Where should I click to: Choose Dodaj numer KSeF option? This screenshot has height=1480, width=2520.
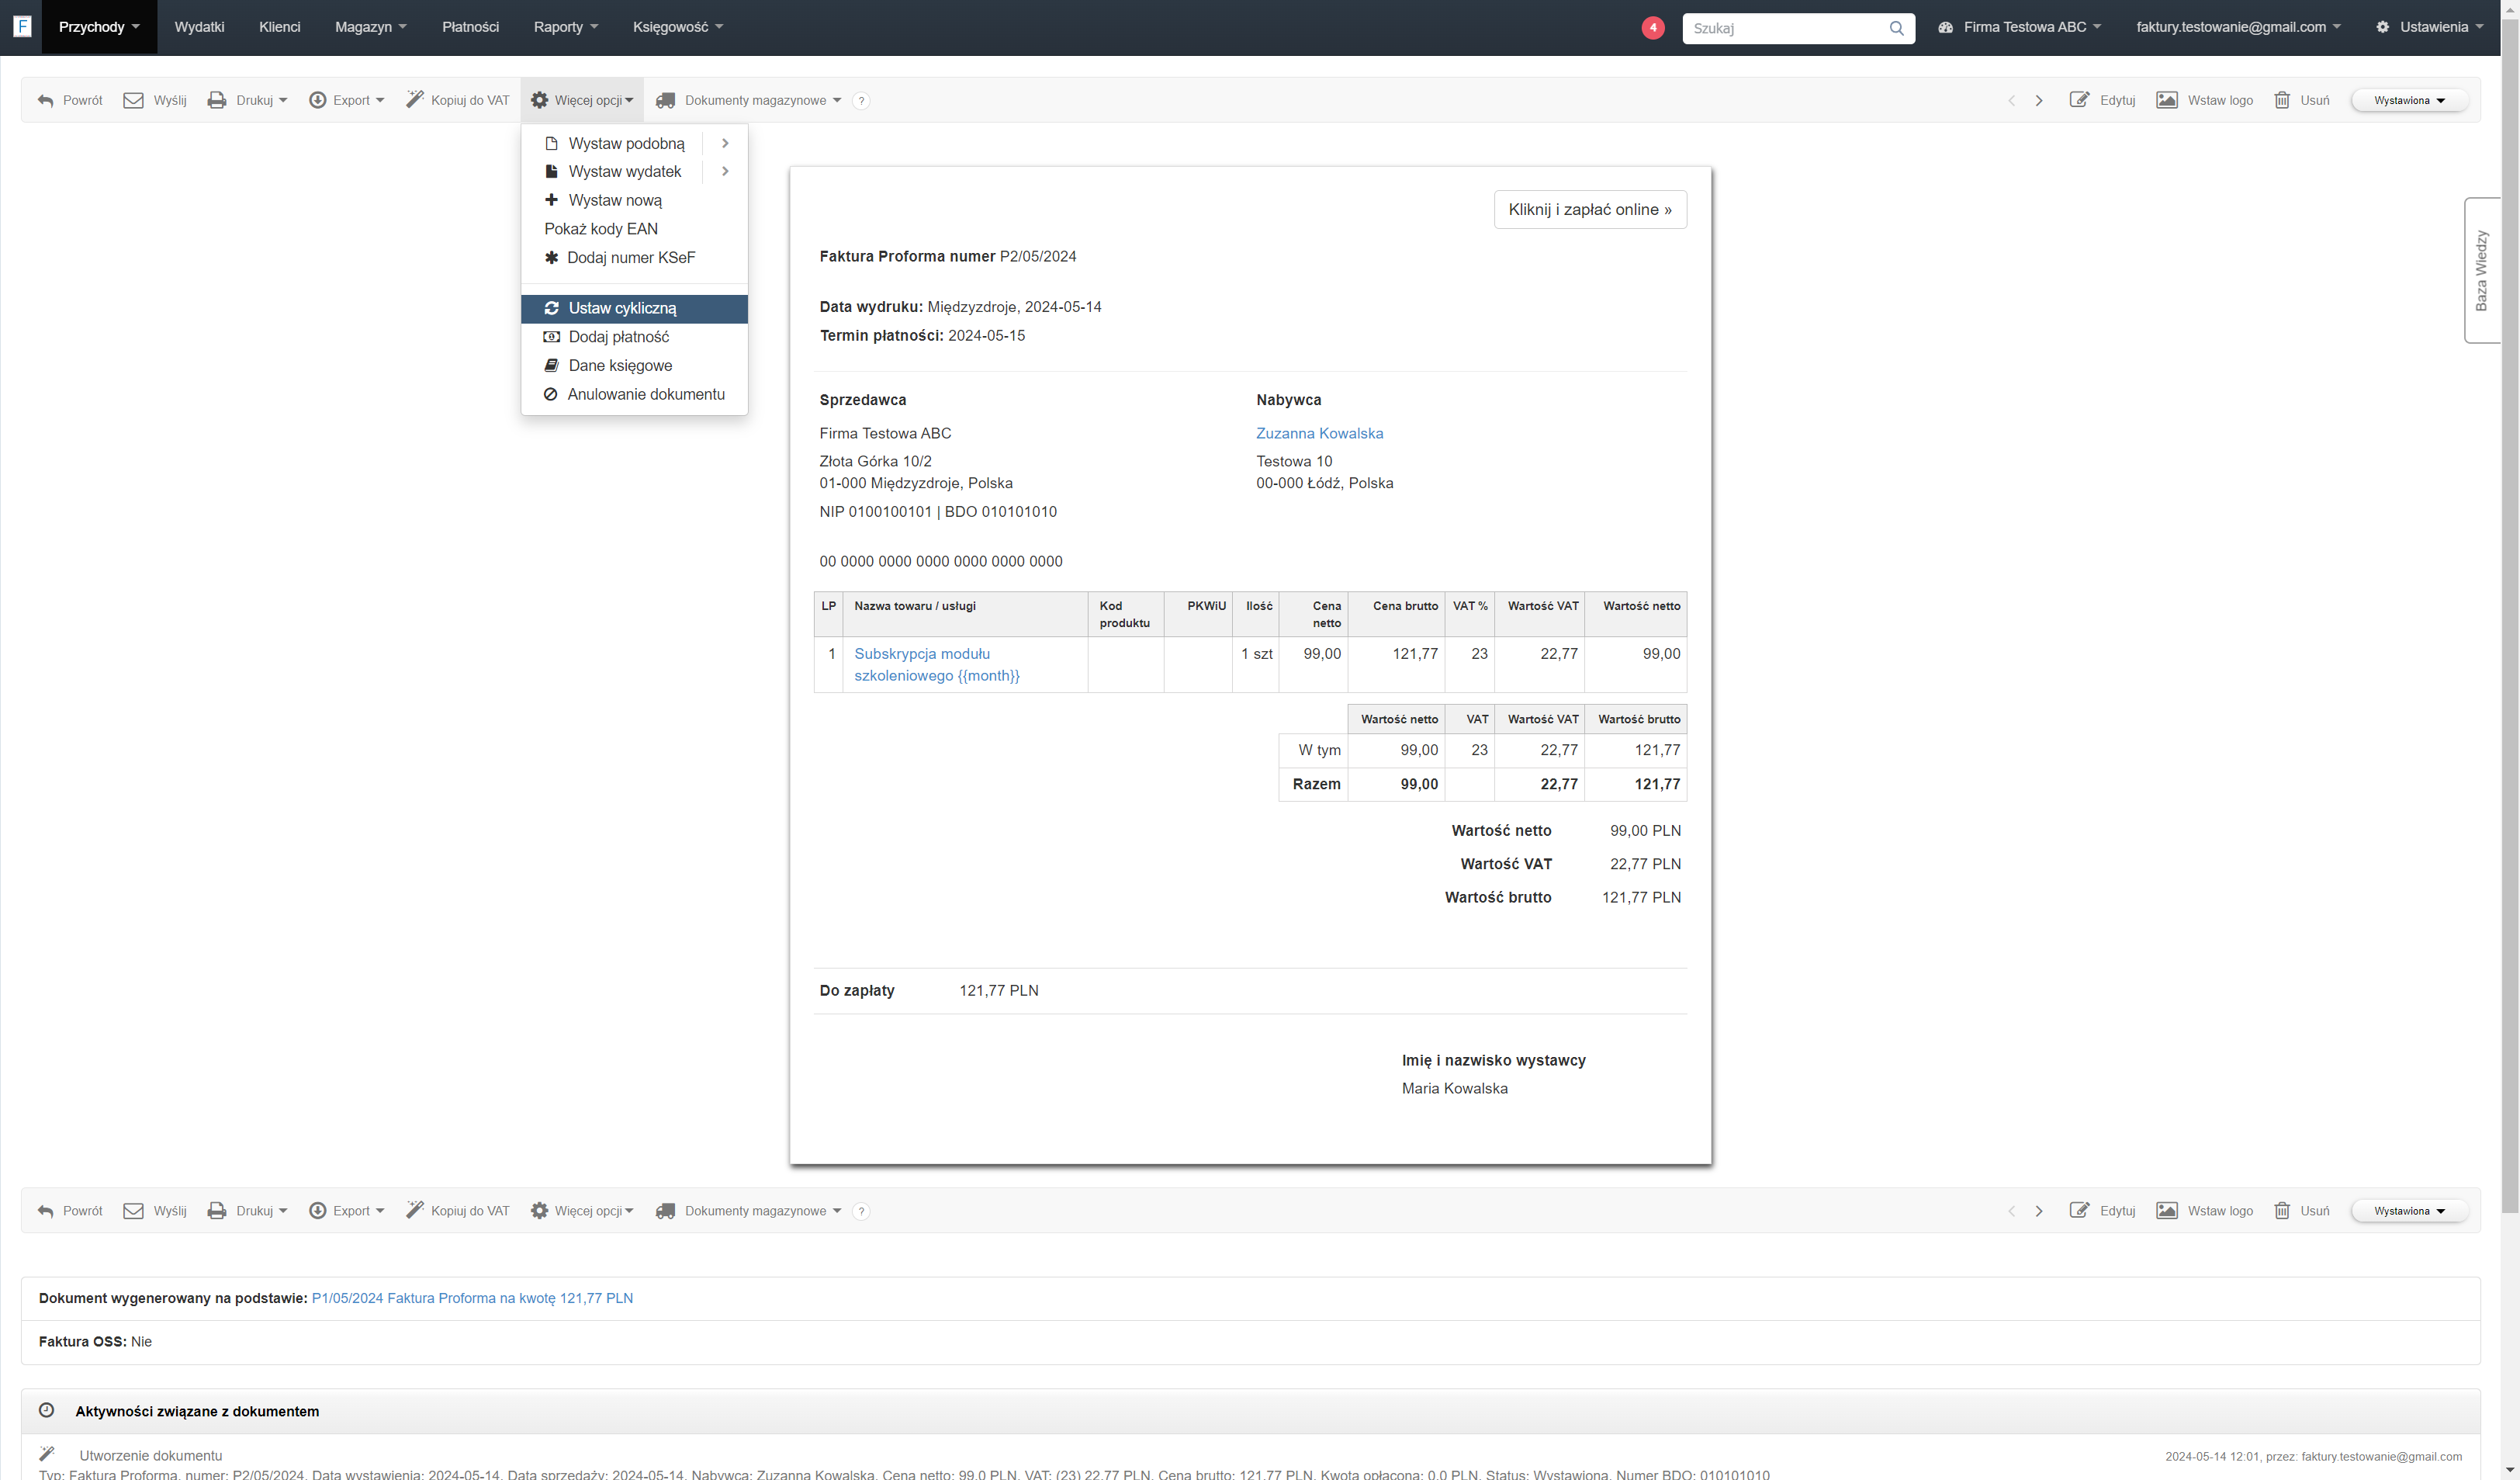(634, 258)
